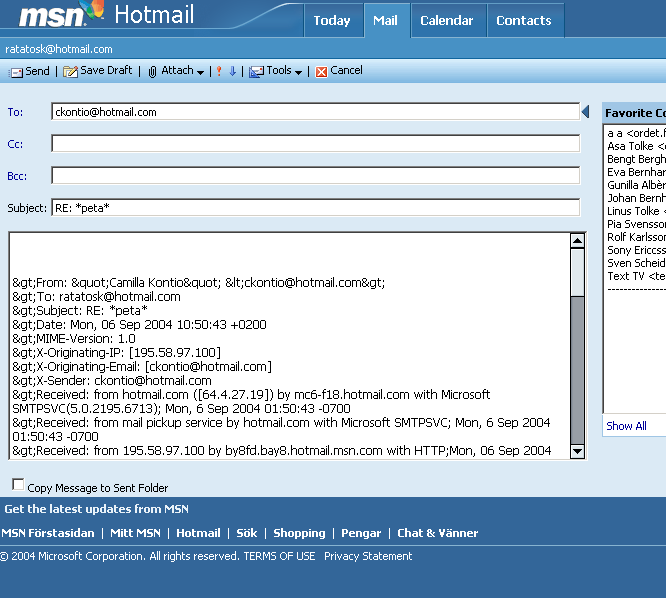Open the To: address book link

point(15,112)
